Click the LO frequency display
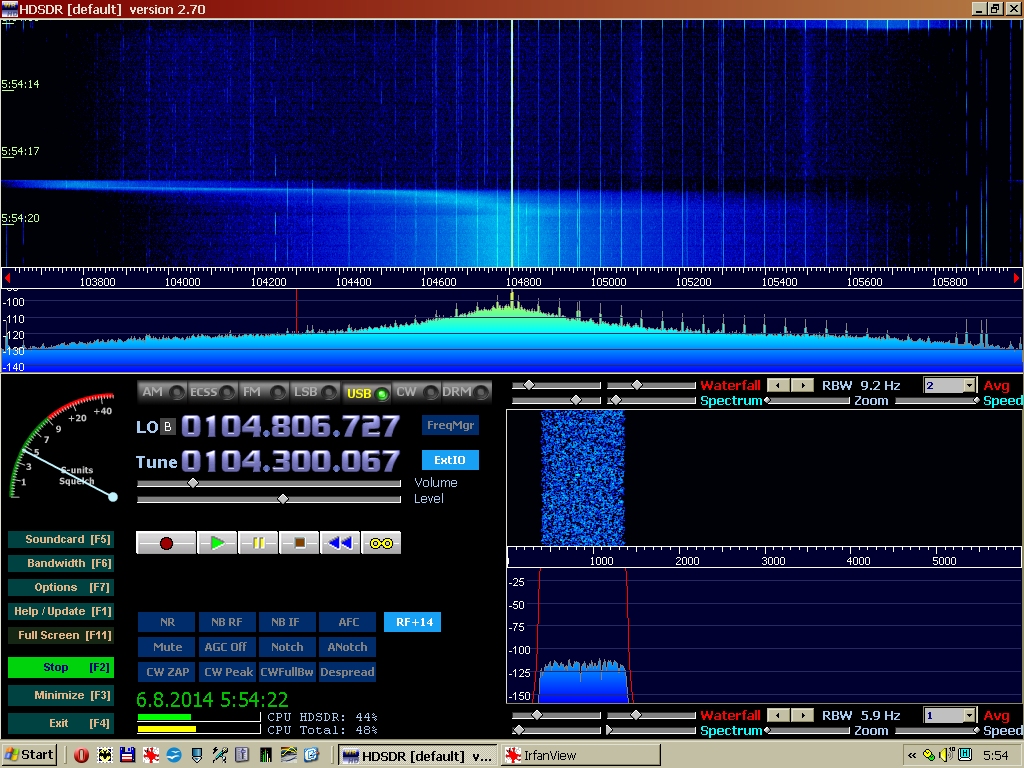 click(290, 426)
